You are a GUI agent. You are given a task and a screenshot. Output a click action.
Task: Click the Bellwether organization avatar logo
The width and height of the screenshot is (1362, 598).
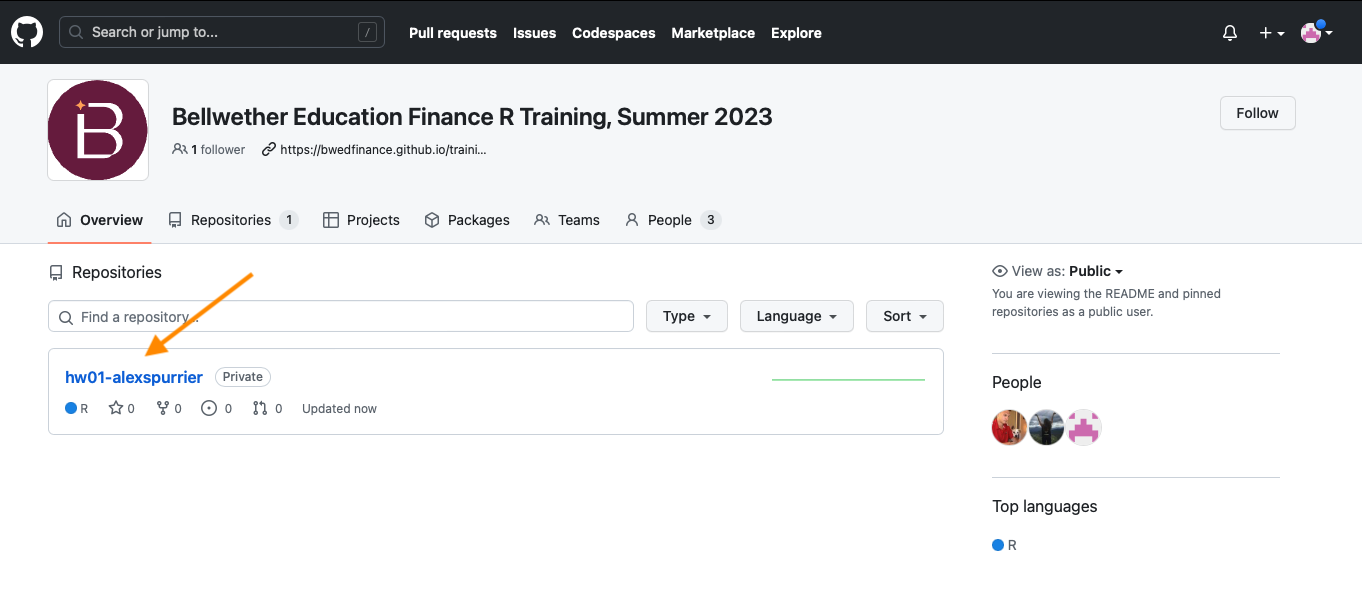tap(98, 130)
